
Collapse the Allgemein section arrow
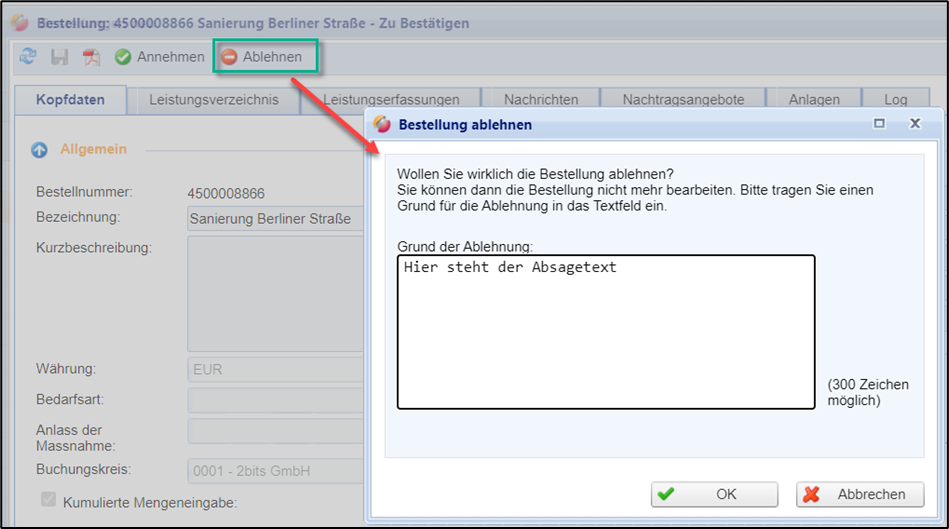click(40, 150)
